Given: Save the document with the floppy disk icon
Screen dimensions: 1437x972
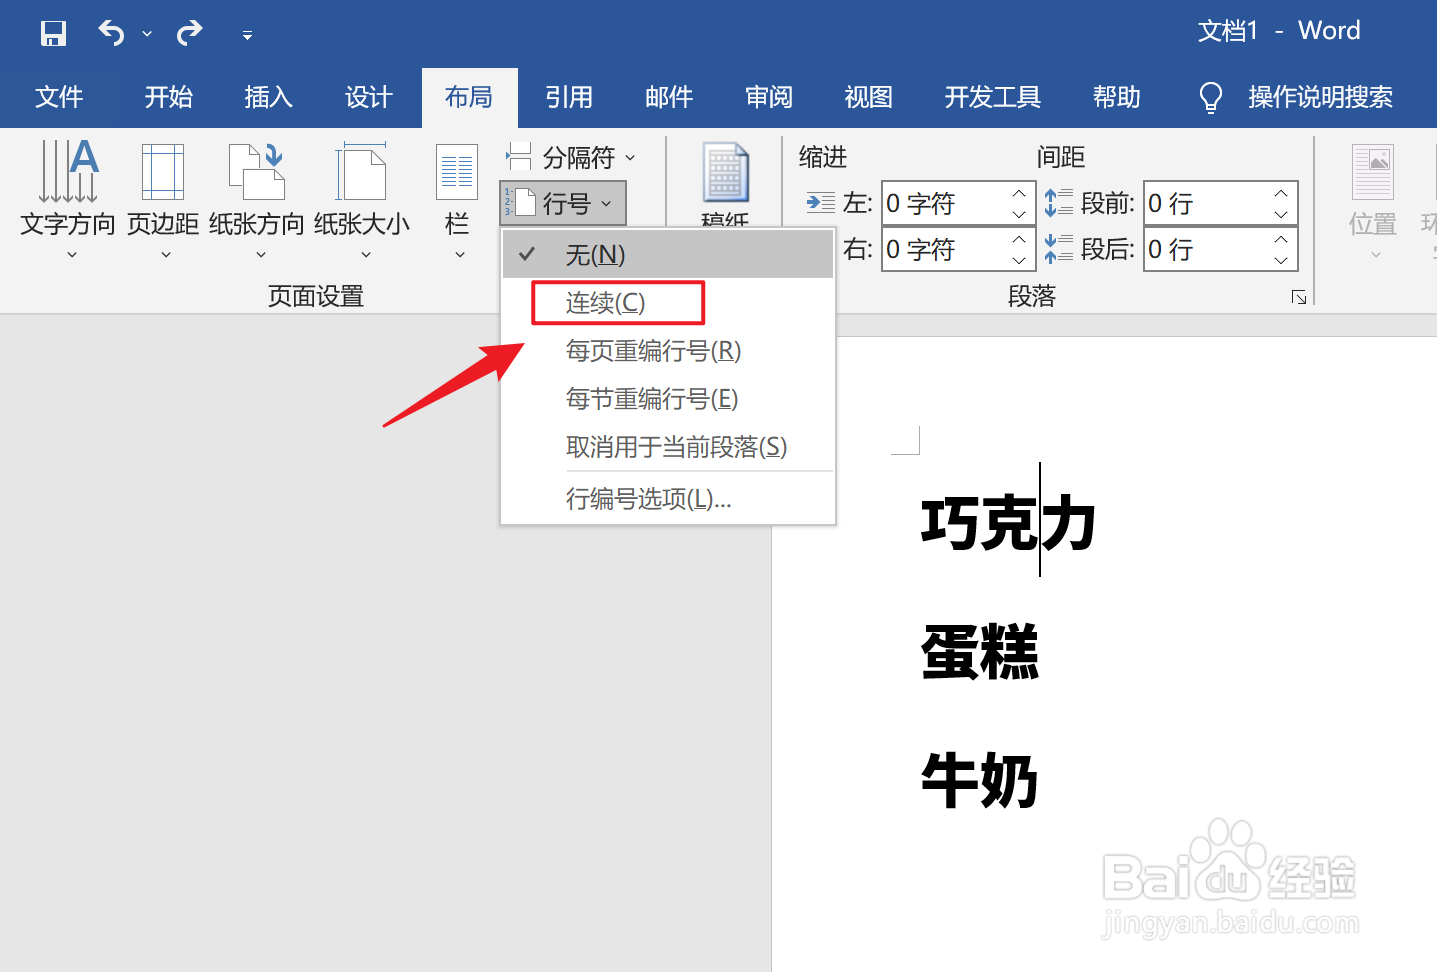Looking at the screenshot, I should click(x=53, y=33).
